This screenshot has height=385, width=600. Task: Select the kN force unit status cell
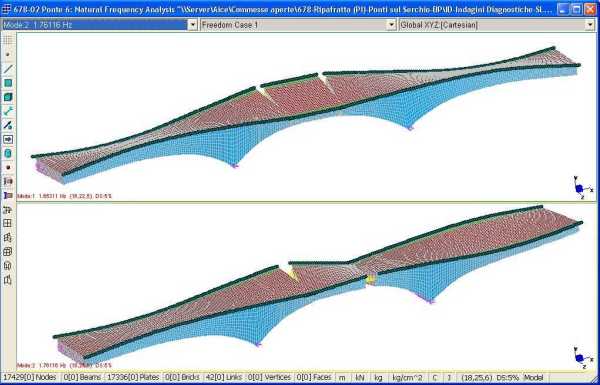(360, 377)
